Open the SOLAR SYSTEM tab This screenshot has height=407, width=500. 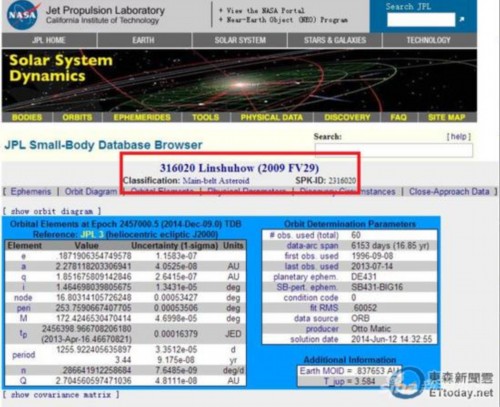click(x=240, y=40)
